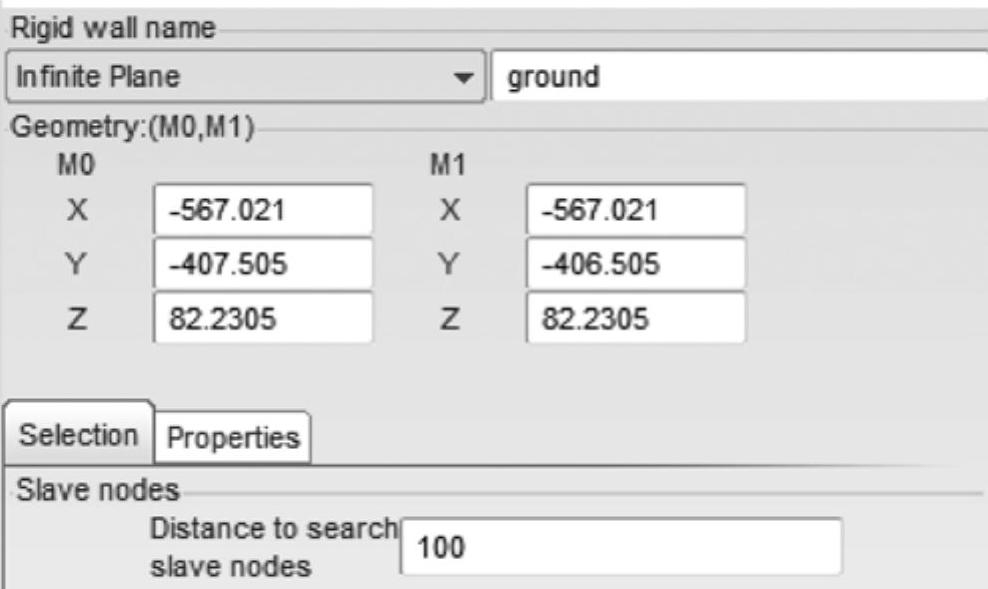Open the Properties tab
This screenshot has height=589, width=988.
point(232,437)
